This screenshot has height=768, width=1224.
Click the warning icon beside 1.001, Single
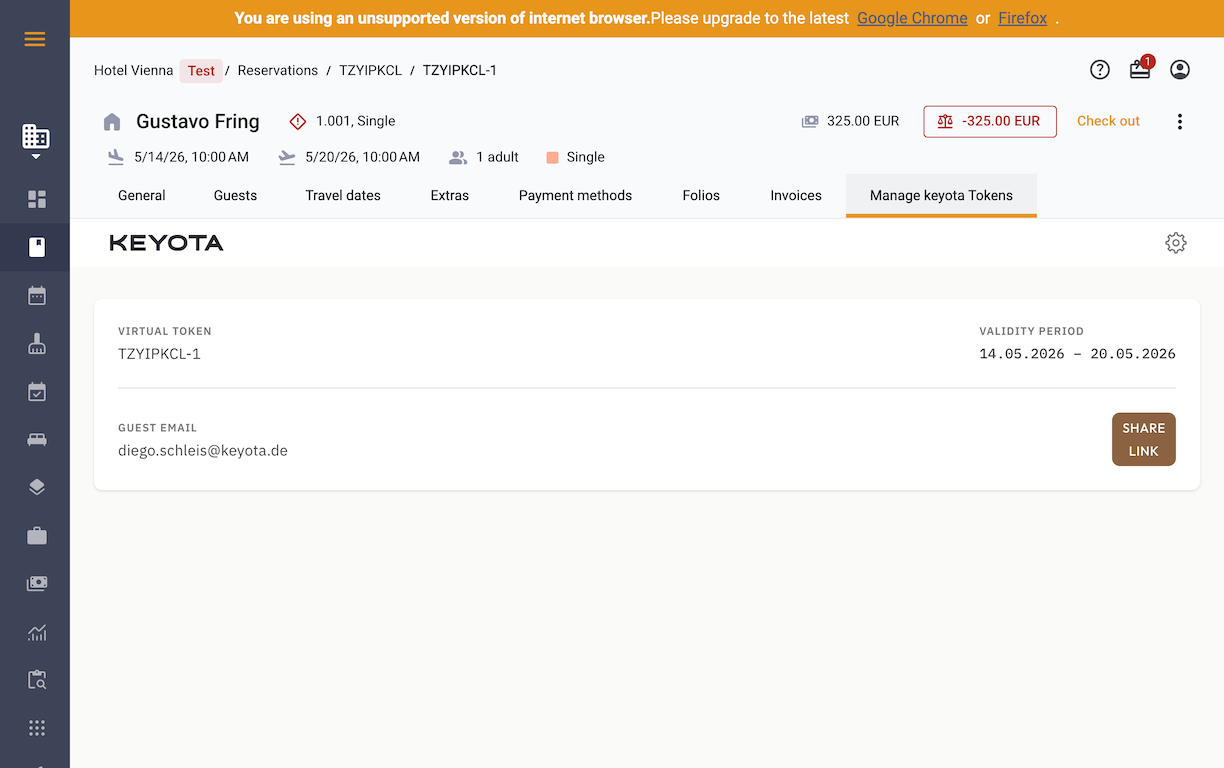click(x=298, y=121)
